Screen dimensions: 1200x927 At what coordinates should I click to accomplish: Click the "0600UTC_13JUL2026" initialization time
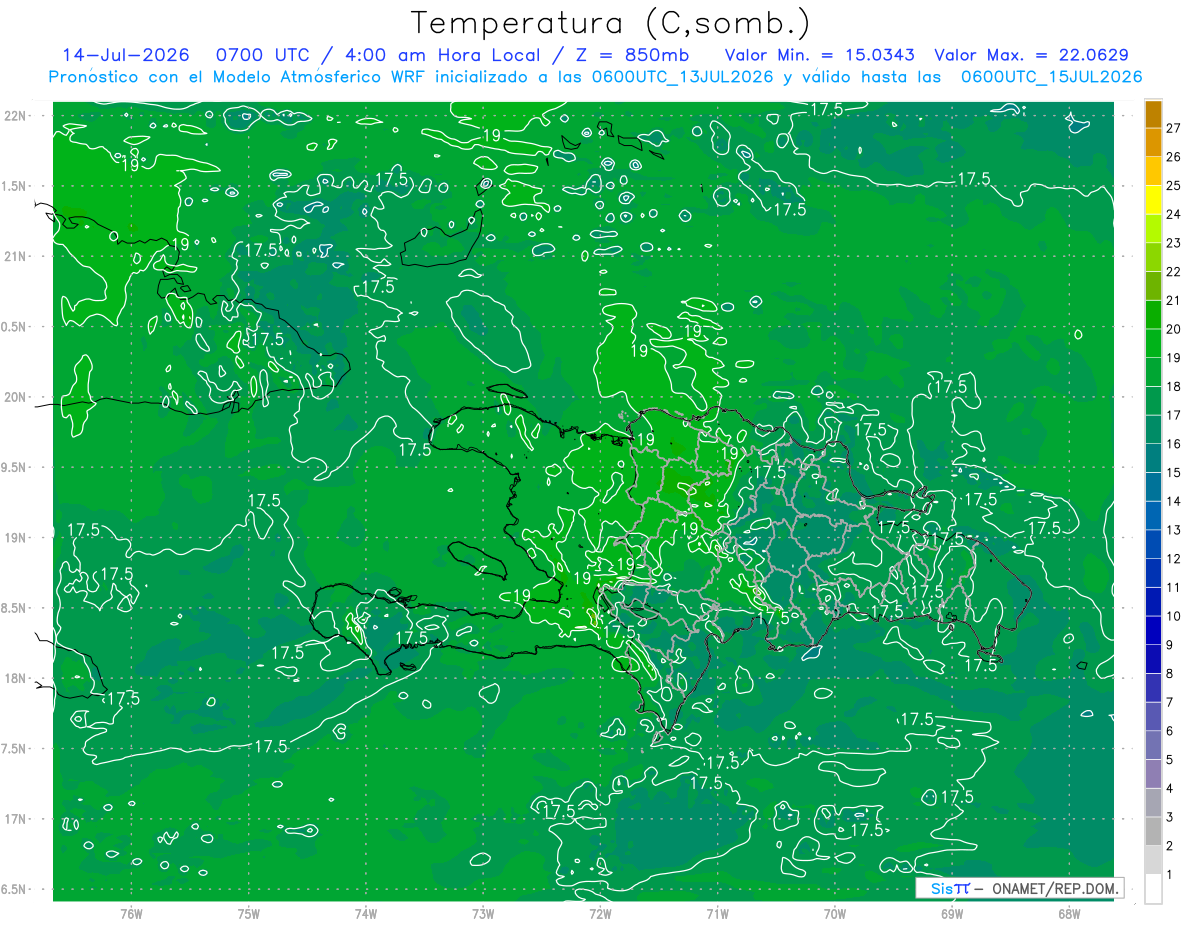[683, 77]
